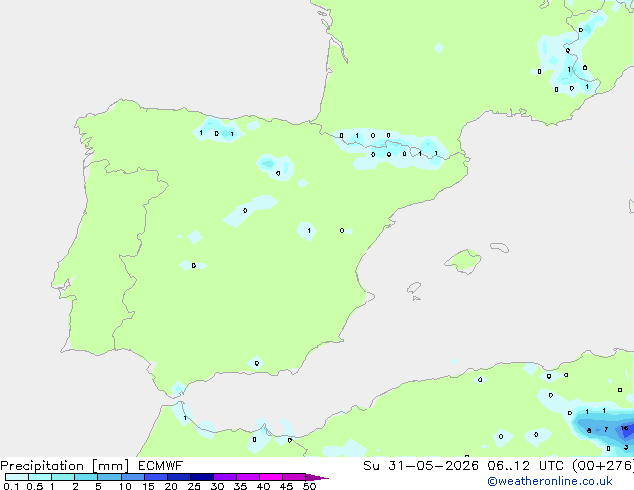Screen dimensions: 634x490
Task: Click the forecast date Su 31-05-2026 text
Action: pyautogui.click(x=421, y=466)
